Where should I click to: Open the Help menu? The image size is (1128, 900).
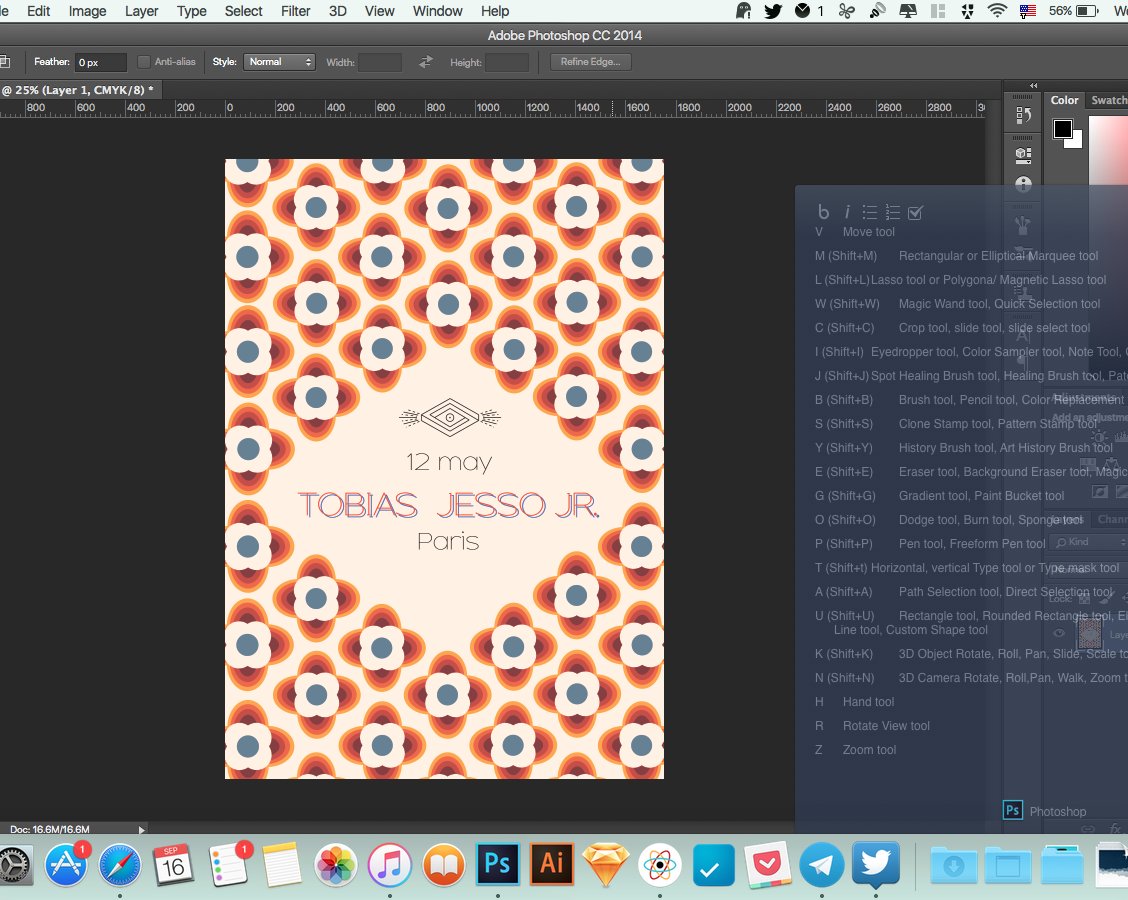point(494,11)
